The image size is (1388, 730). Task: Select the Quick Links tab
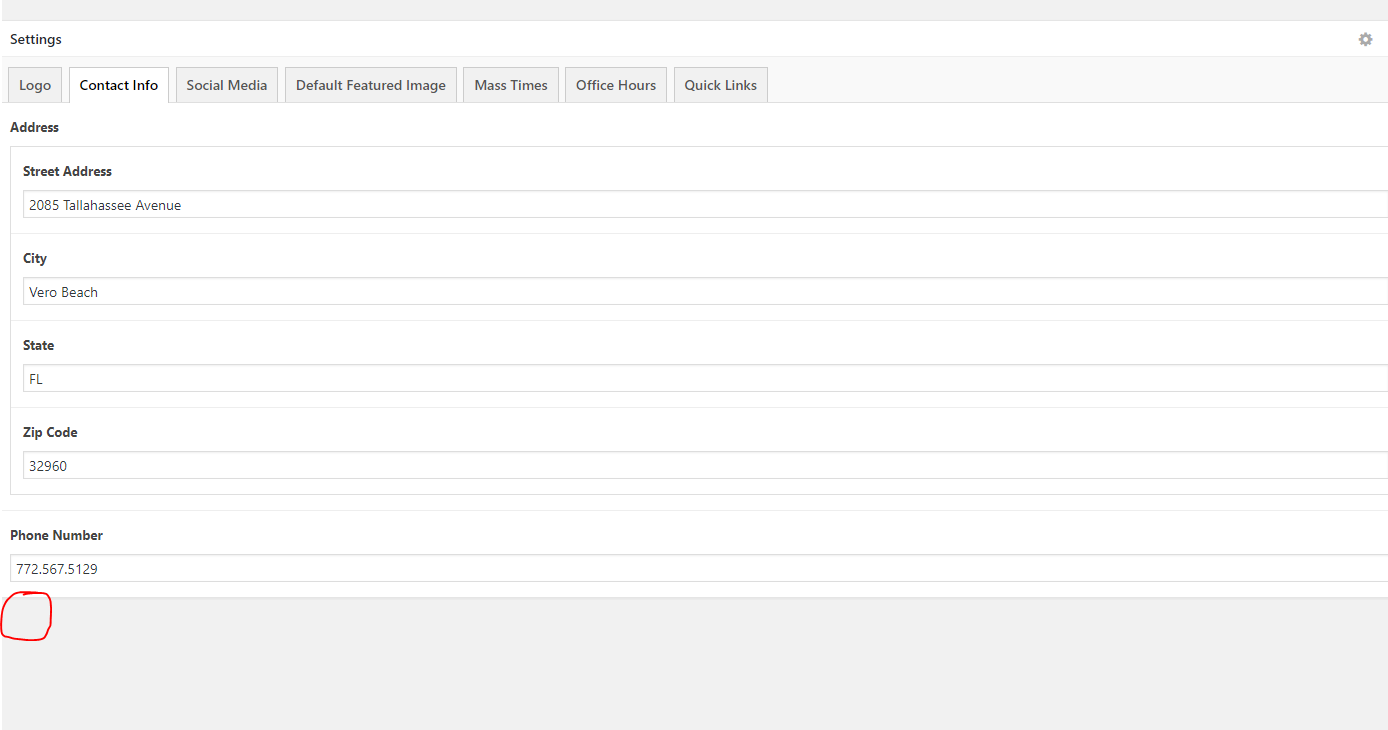point(720,85)
